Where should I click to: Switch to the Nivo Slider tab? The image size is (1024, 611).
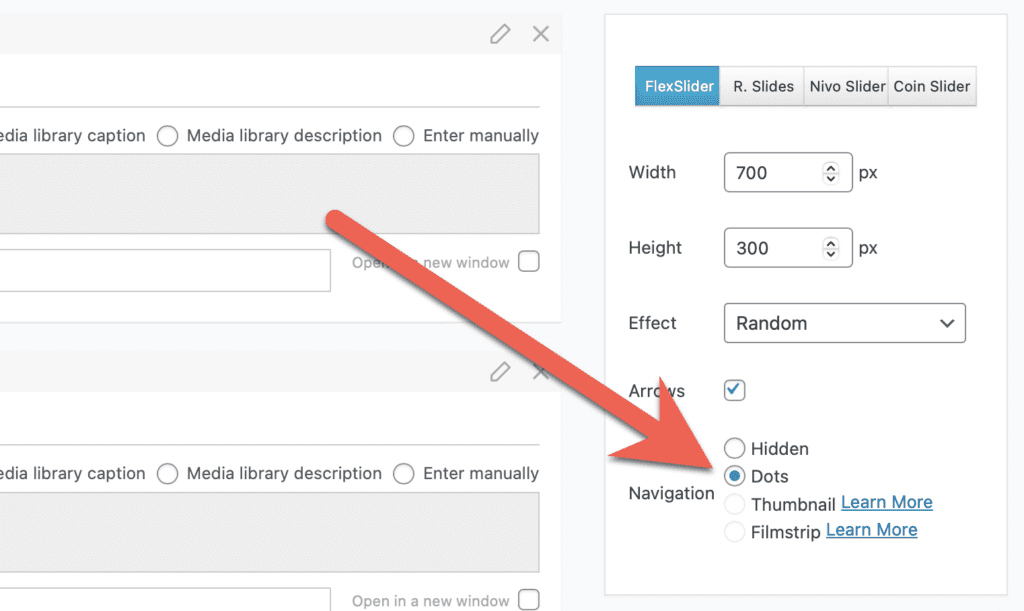[x=847, y=86]
